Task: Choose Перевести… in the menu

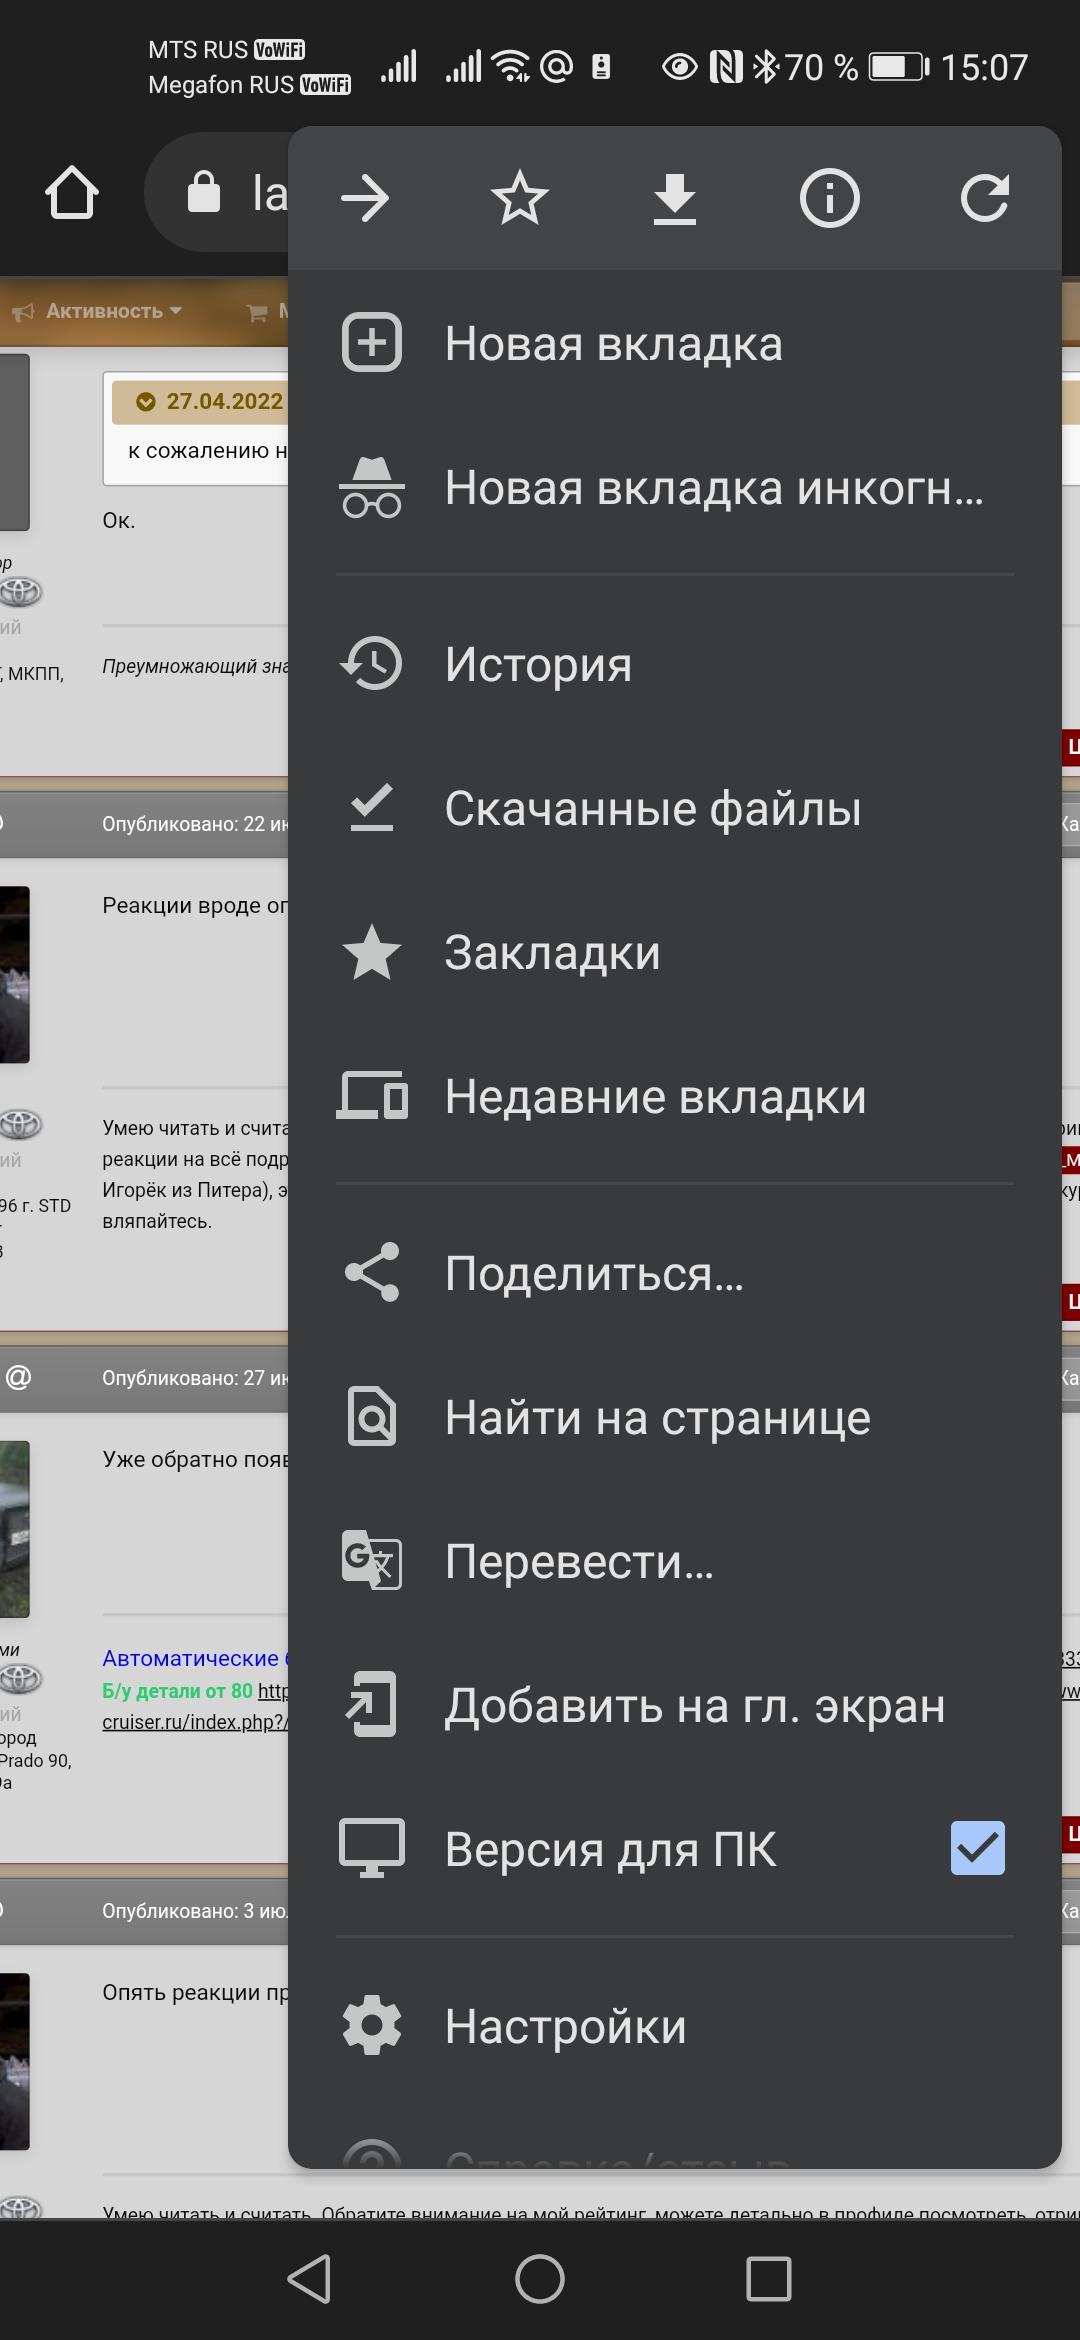Action: [x=675, y=1561]
